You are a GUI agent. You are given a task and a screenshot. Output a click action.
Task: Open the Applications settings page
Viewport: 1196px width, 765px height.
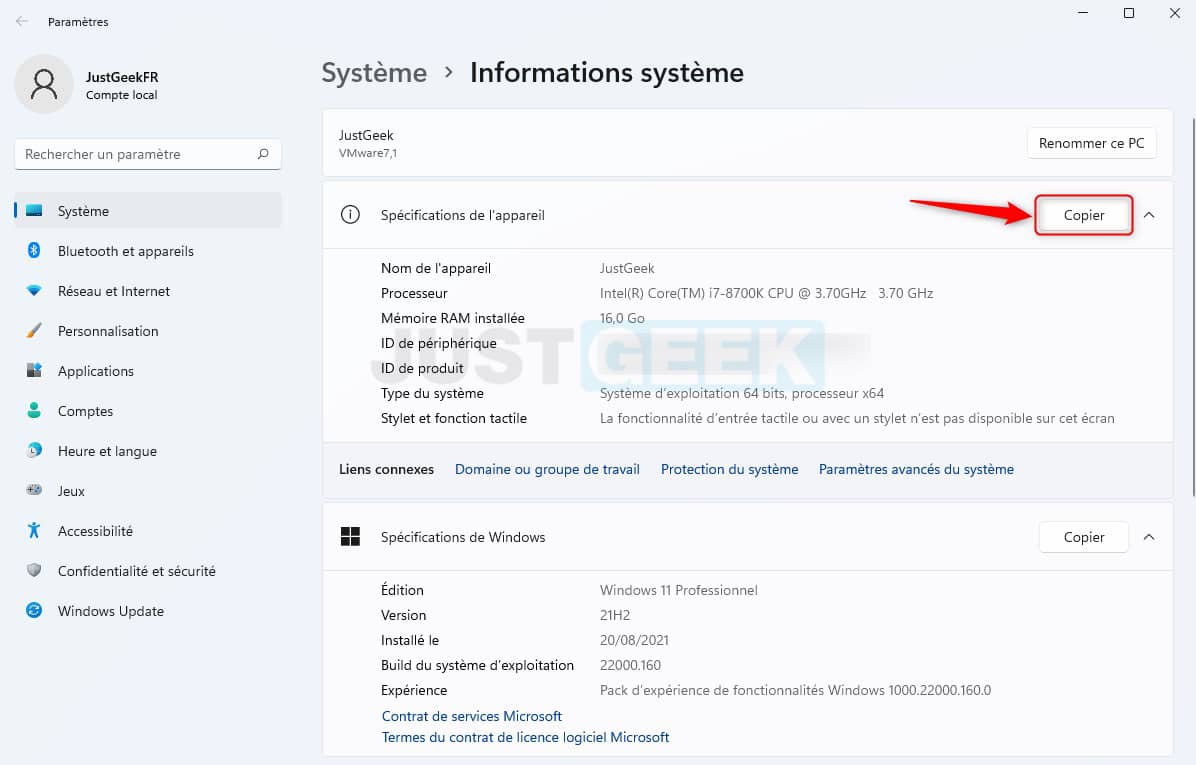pos(148,371)
